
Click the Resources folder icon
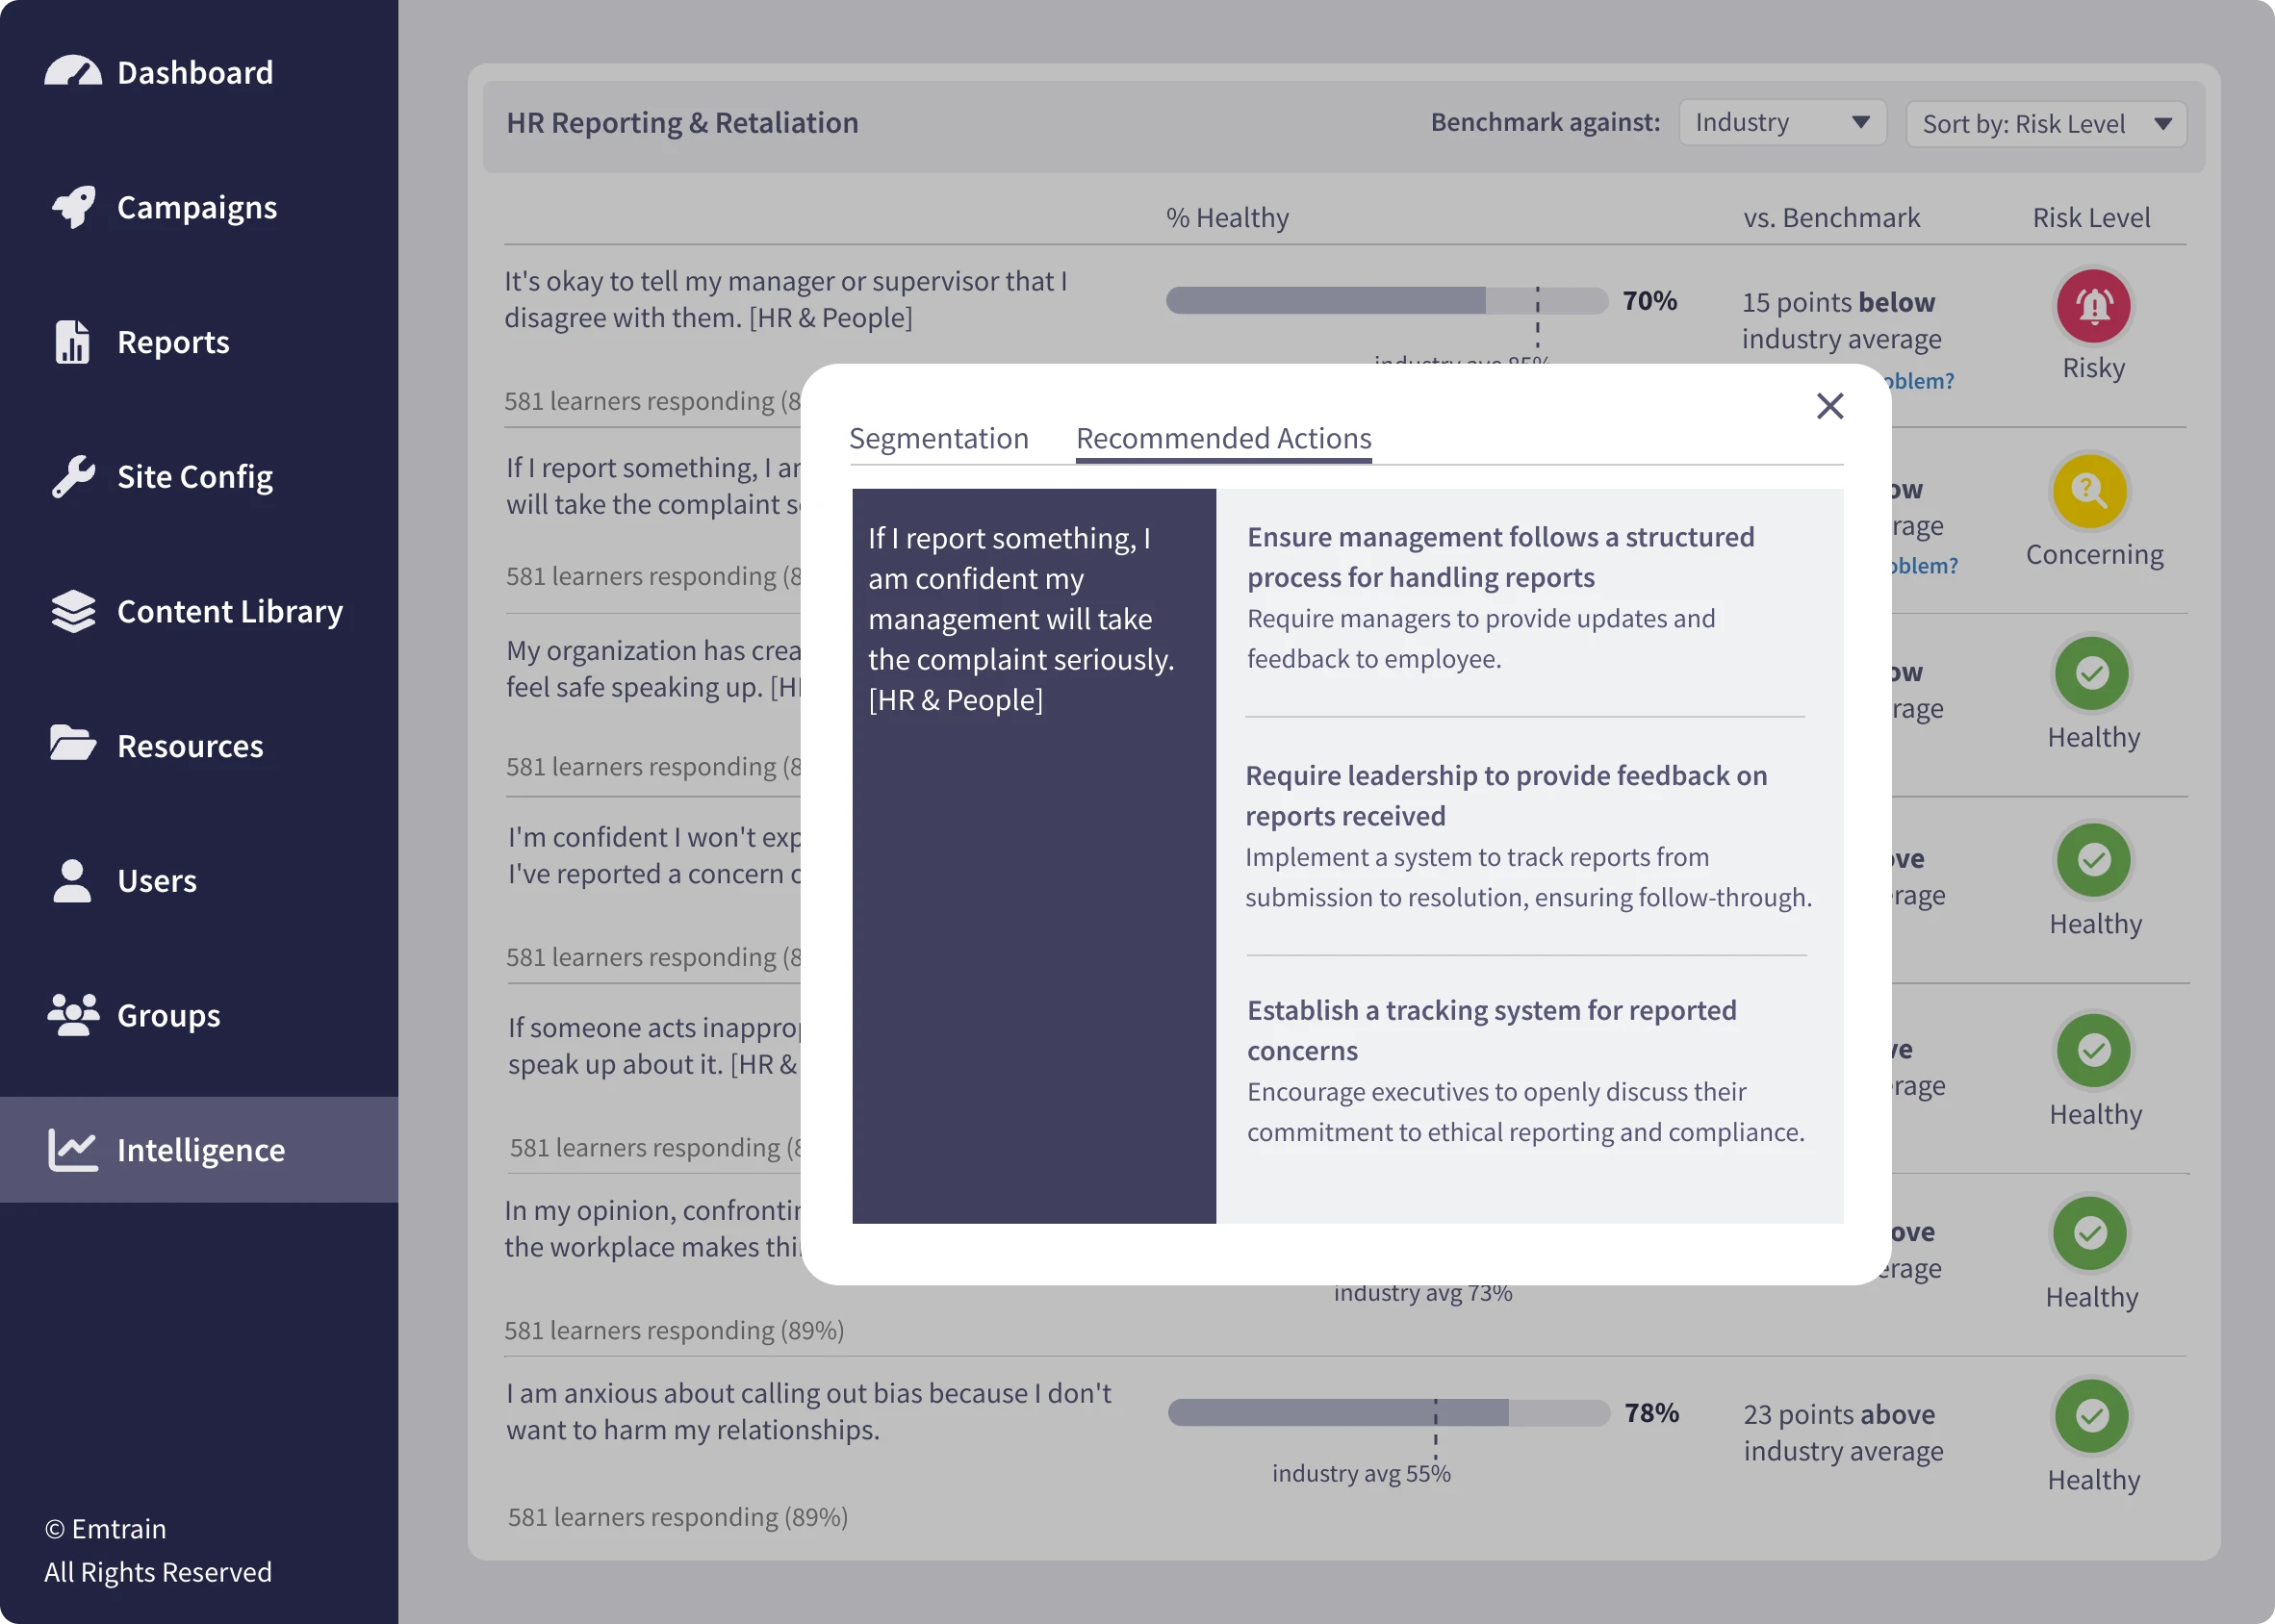72,745
